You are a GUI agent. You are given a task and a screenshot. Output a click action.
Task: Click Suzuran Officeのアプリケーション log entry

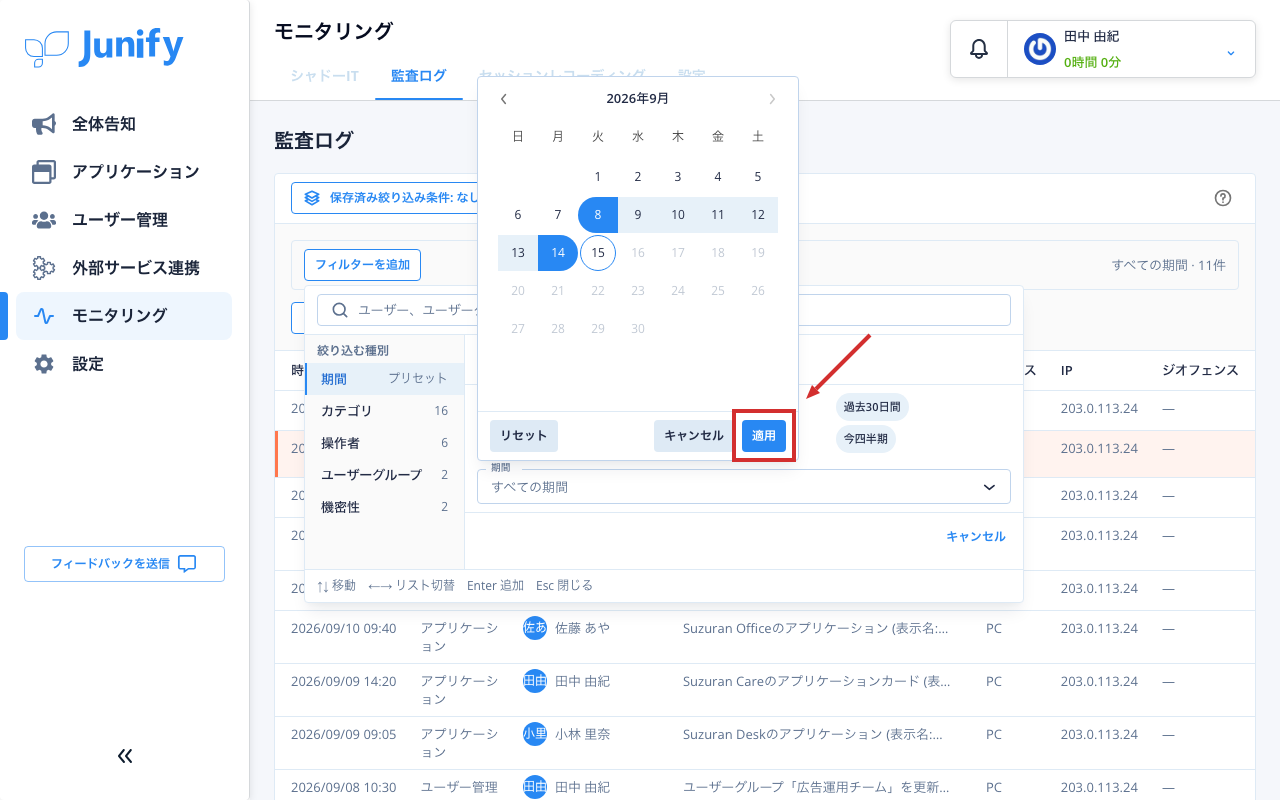815,628
